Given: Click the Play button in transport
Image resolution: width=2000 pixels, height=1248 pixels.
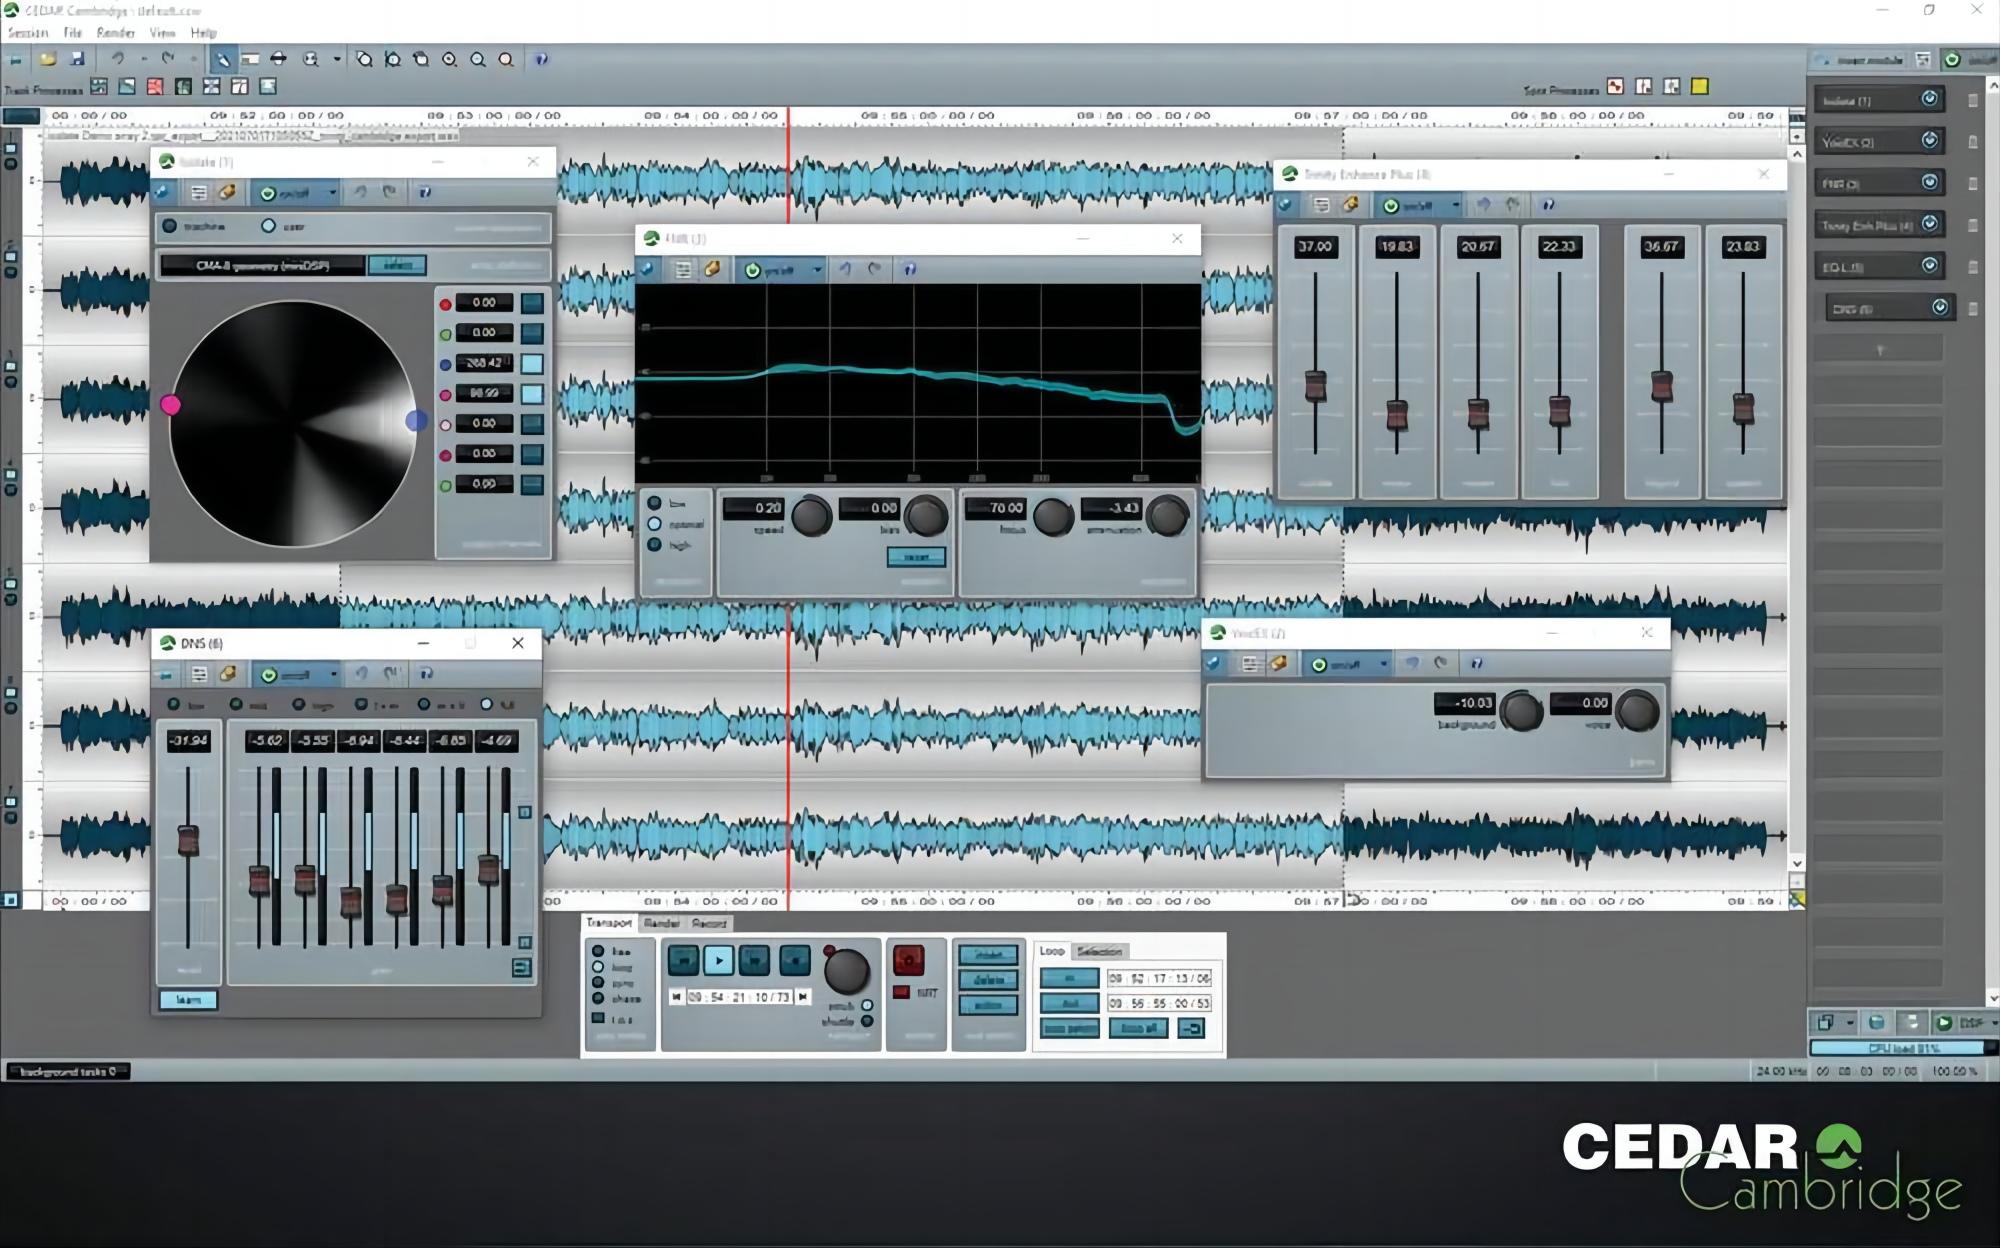Looking at the screenshot, I should point(718,960).
